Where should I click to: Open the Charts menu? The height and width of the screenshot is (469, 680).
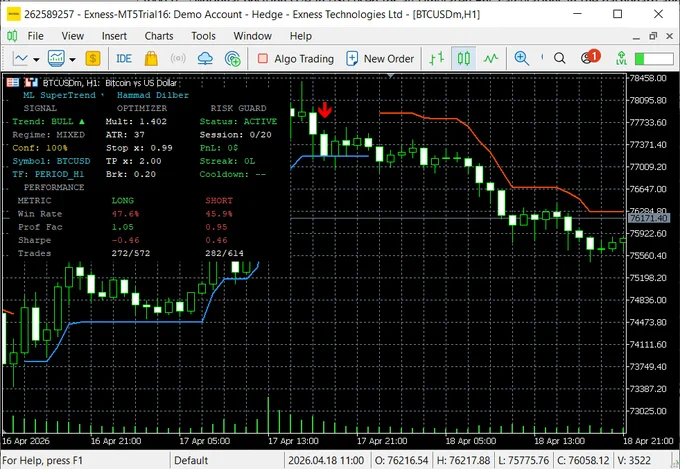[159, 36]
